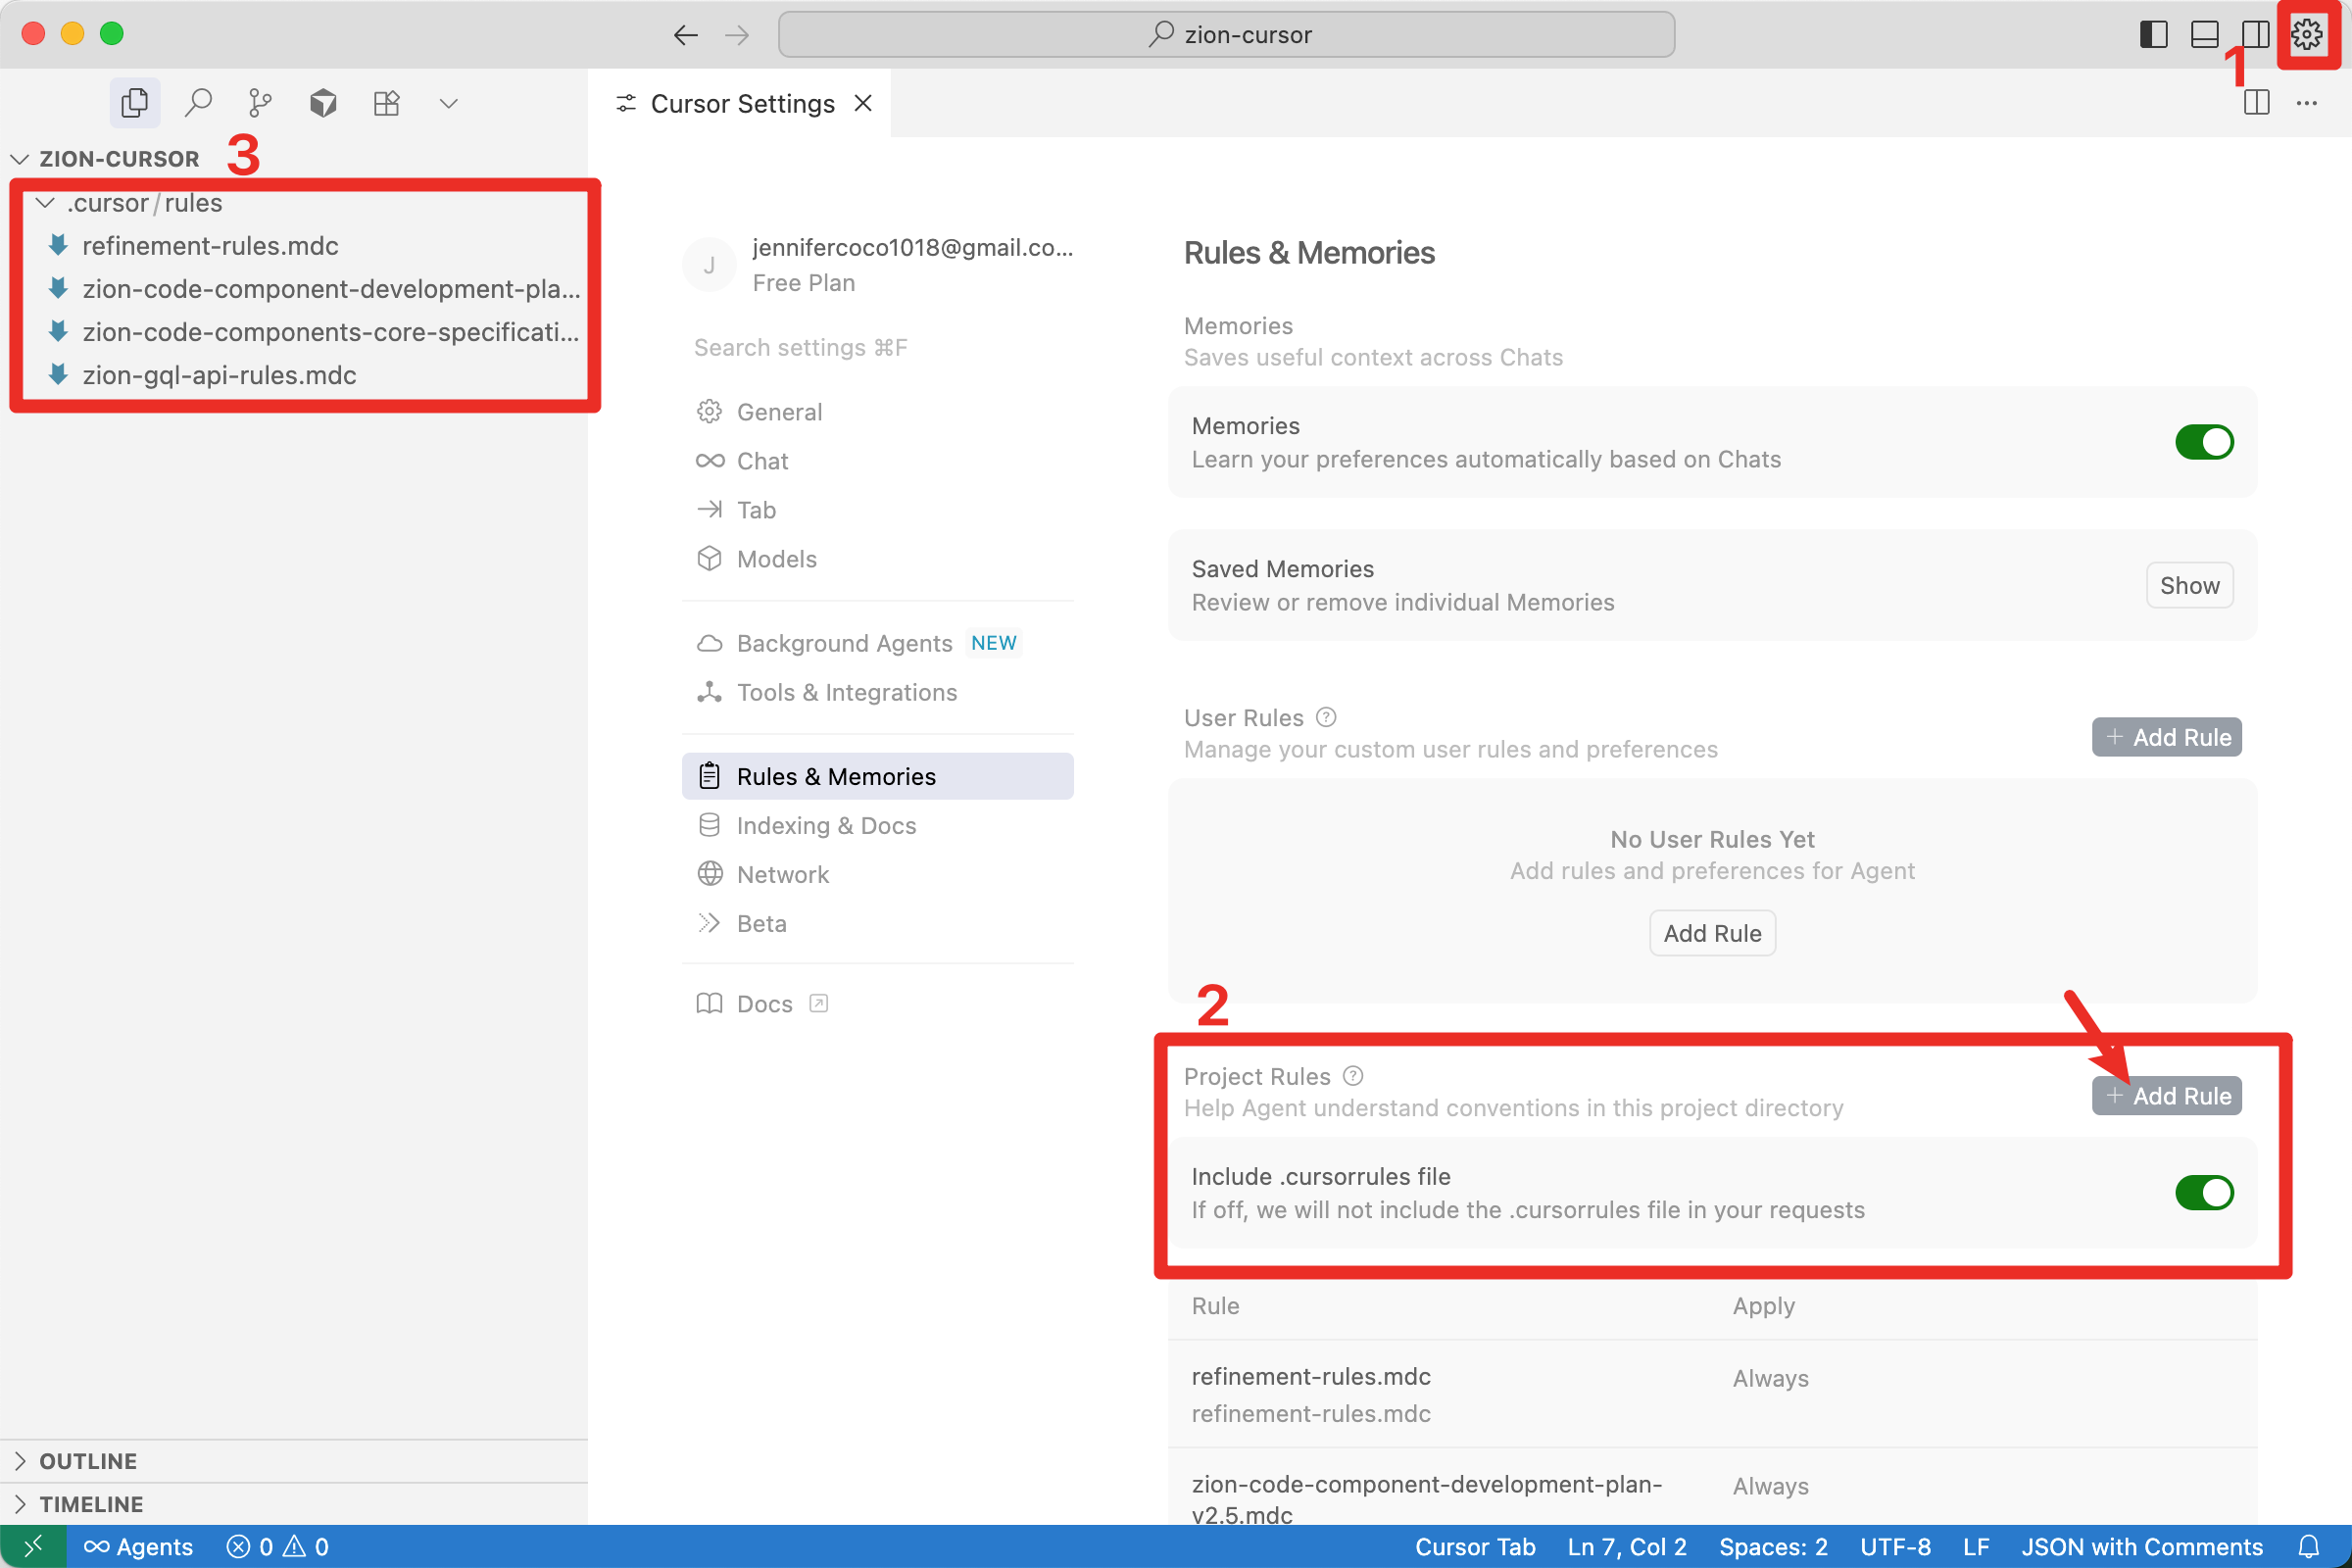Viewport: 2352px width, 1568px height.
Task: Open the Extensions view icon
Action: [x=386, y=103]
